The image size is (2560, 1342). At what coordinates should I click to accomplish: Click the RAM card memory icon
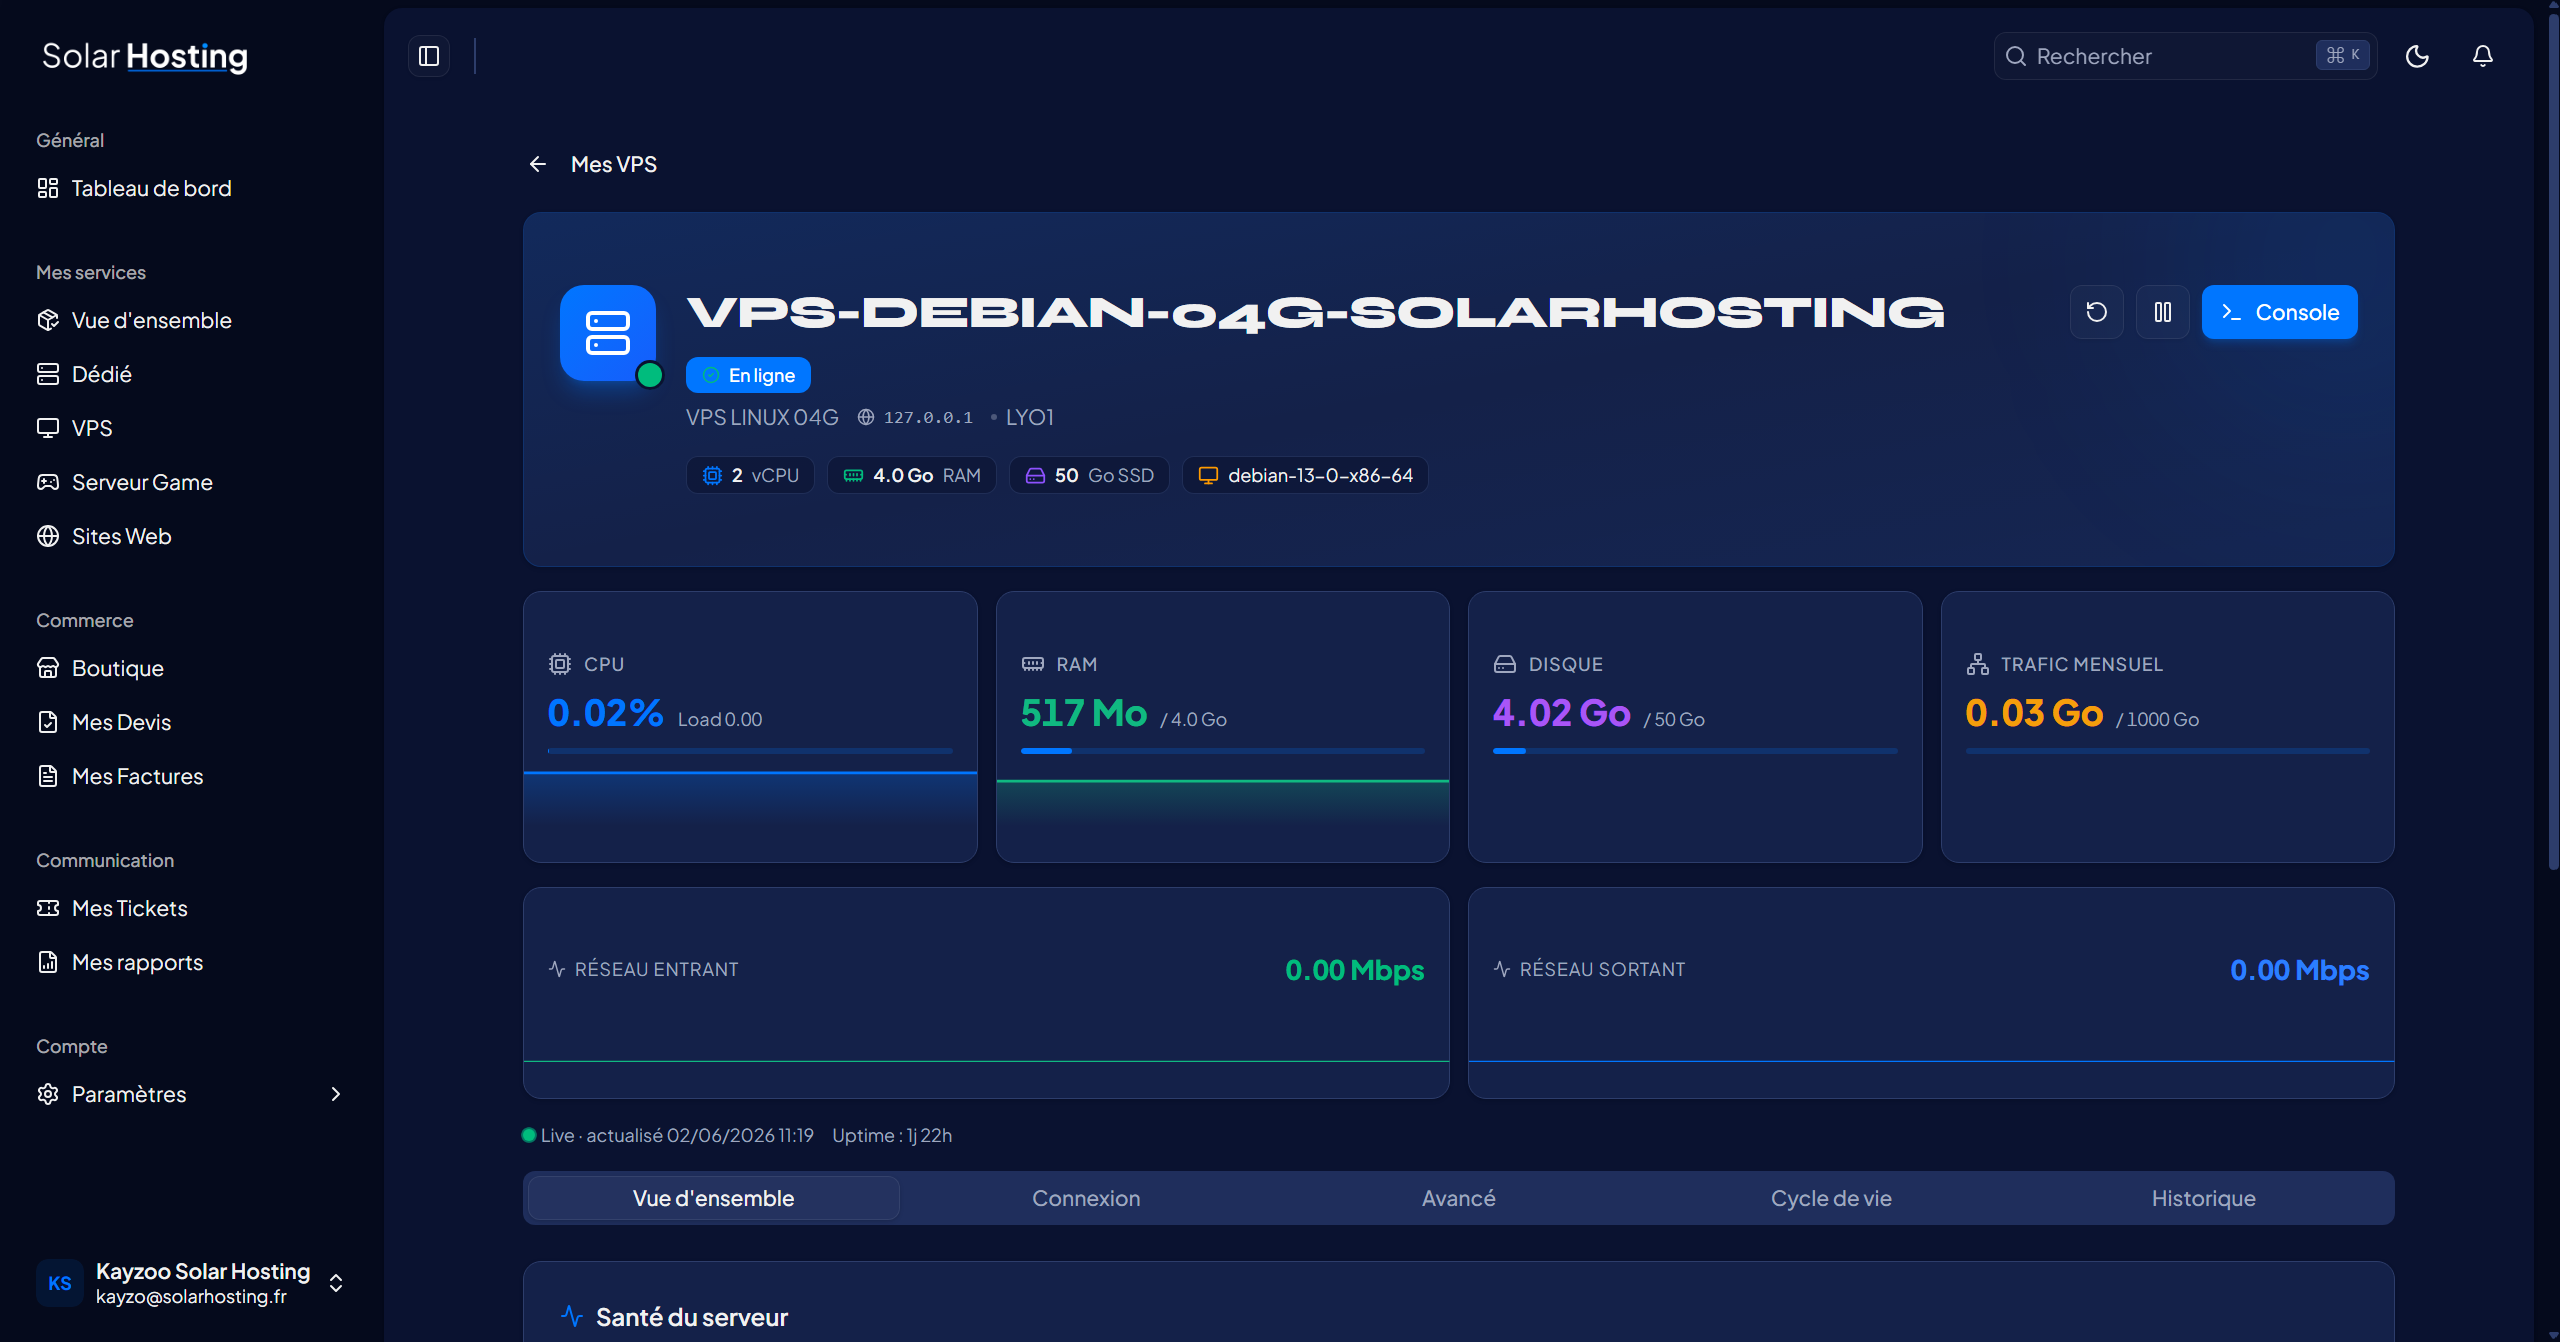pos(1033,664)
